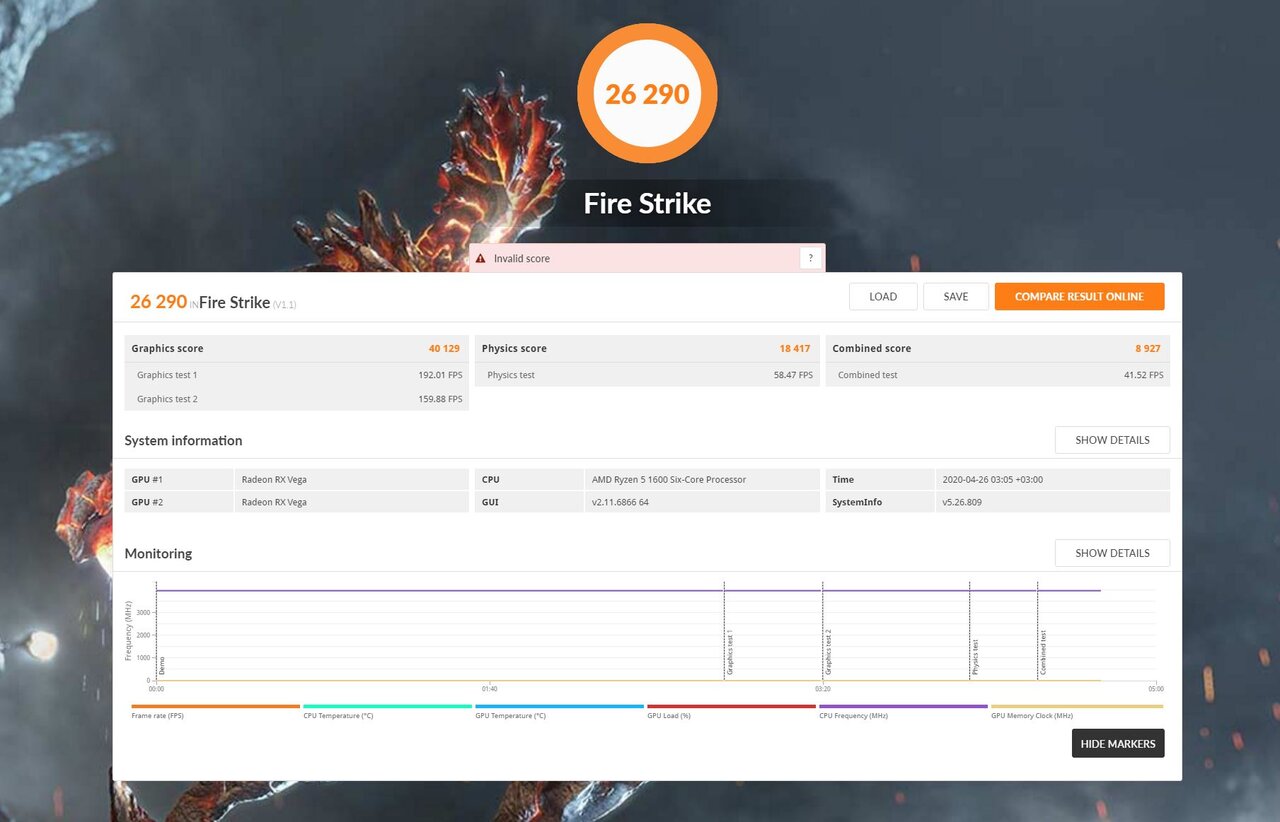Click Graphics test 1 192.01 FPS row
The width and height of the screenshot is (1280, 822).
297,375
